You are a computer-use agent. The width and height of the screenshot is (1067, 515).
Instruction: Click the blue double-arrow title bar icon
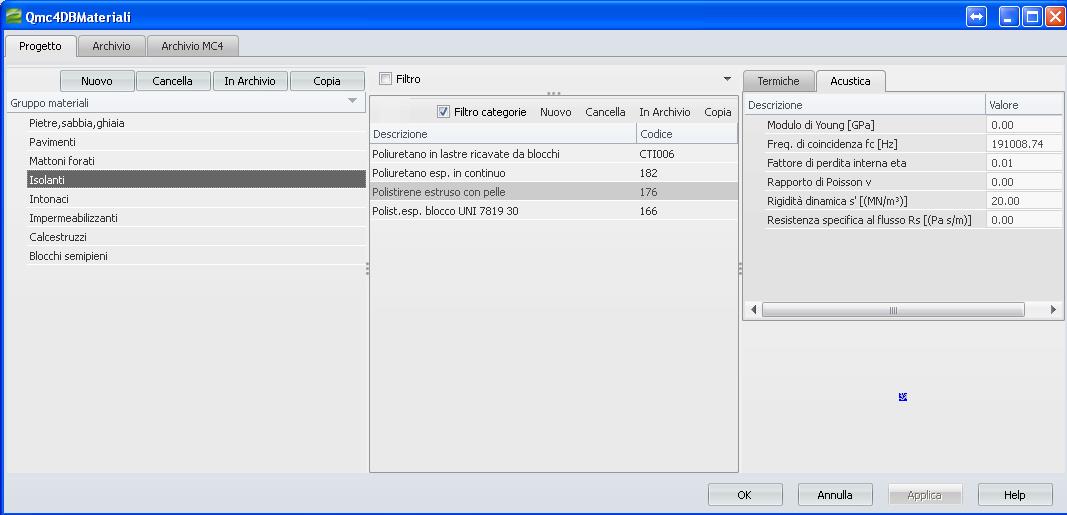(x=977, y=17)
